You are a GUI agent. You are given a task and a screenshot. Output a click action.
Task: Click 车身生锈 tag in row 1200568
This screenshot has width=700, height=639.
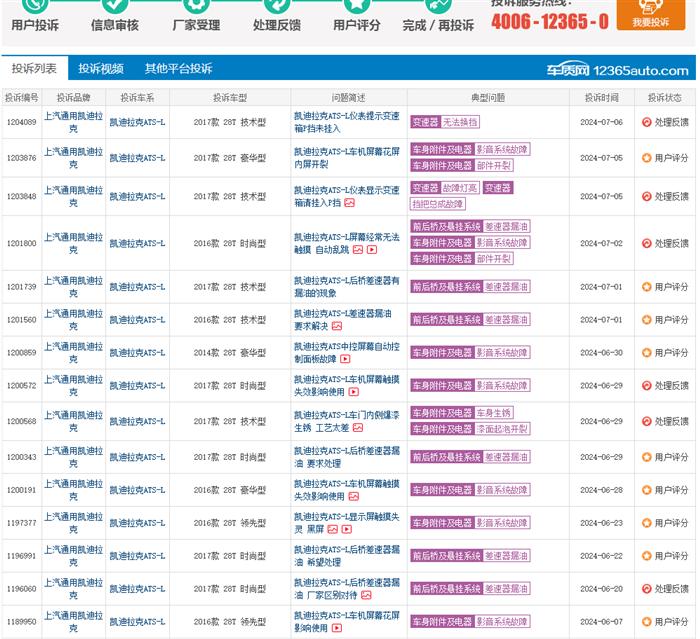click(494, 413)
